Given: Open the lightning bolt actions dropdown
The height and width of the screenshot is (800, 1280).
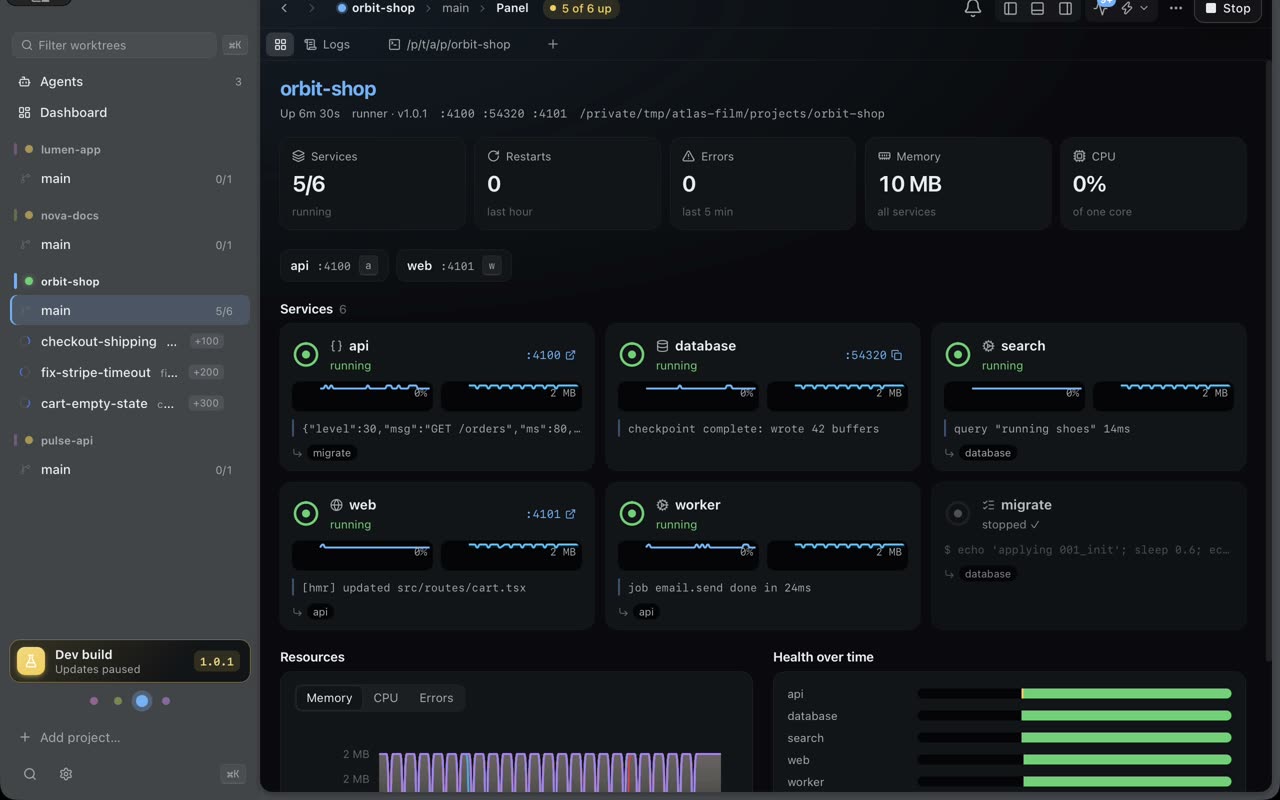Looking at the screenshot, I should pos(1133,8).
